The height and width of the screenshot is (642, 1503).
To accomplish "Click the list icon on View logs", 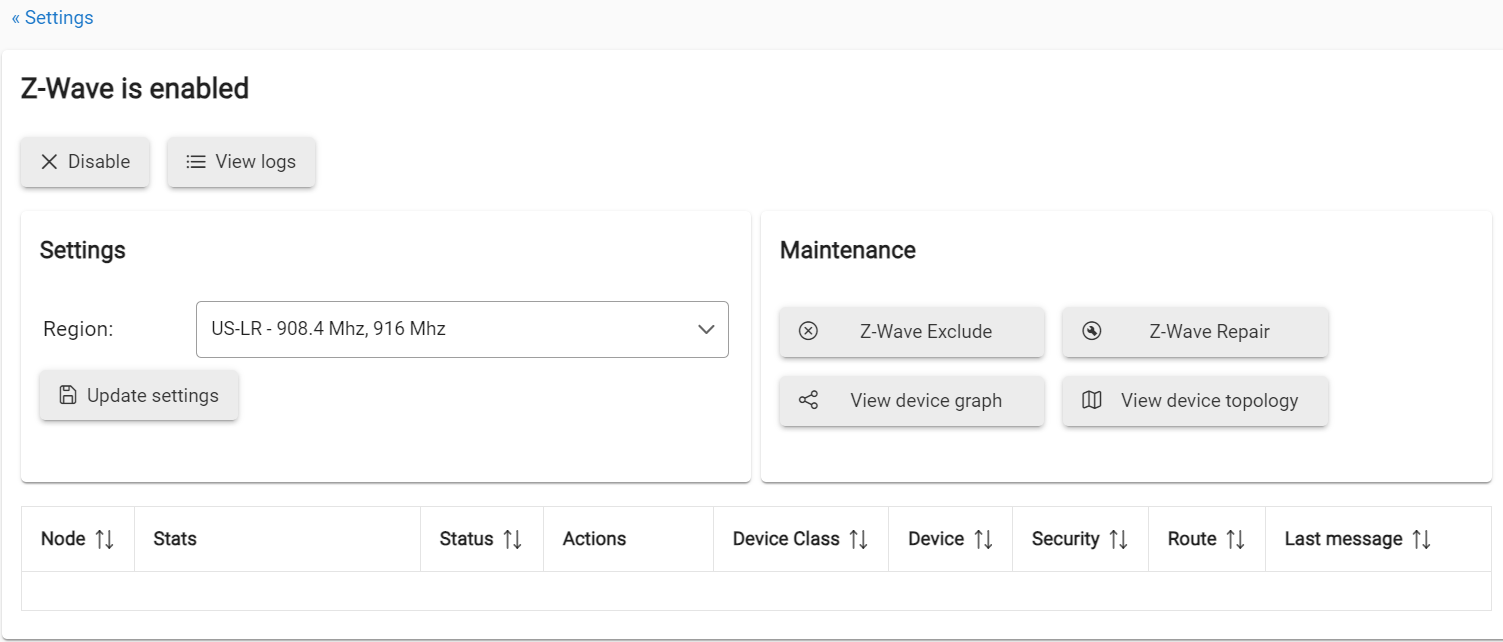I will (196, 160).
